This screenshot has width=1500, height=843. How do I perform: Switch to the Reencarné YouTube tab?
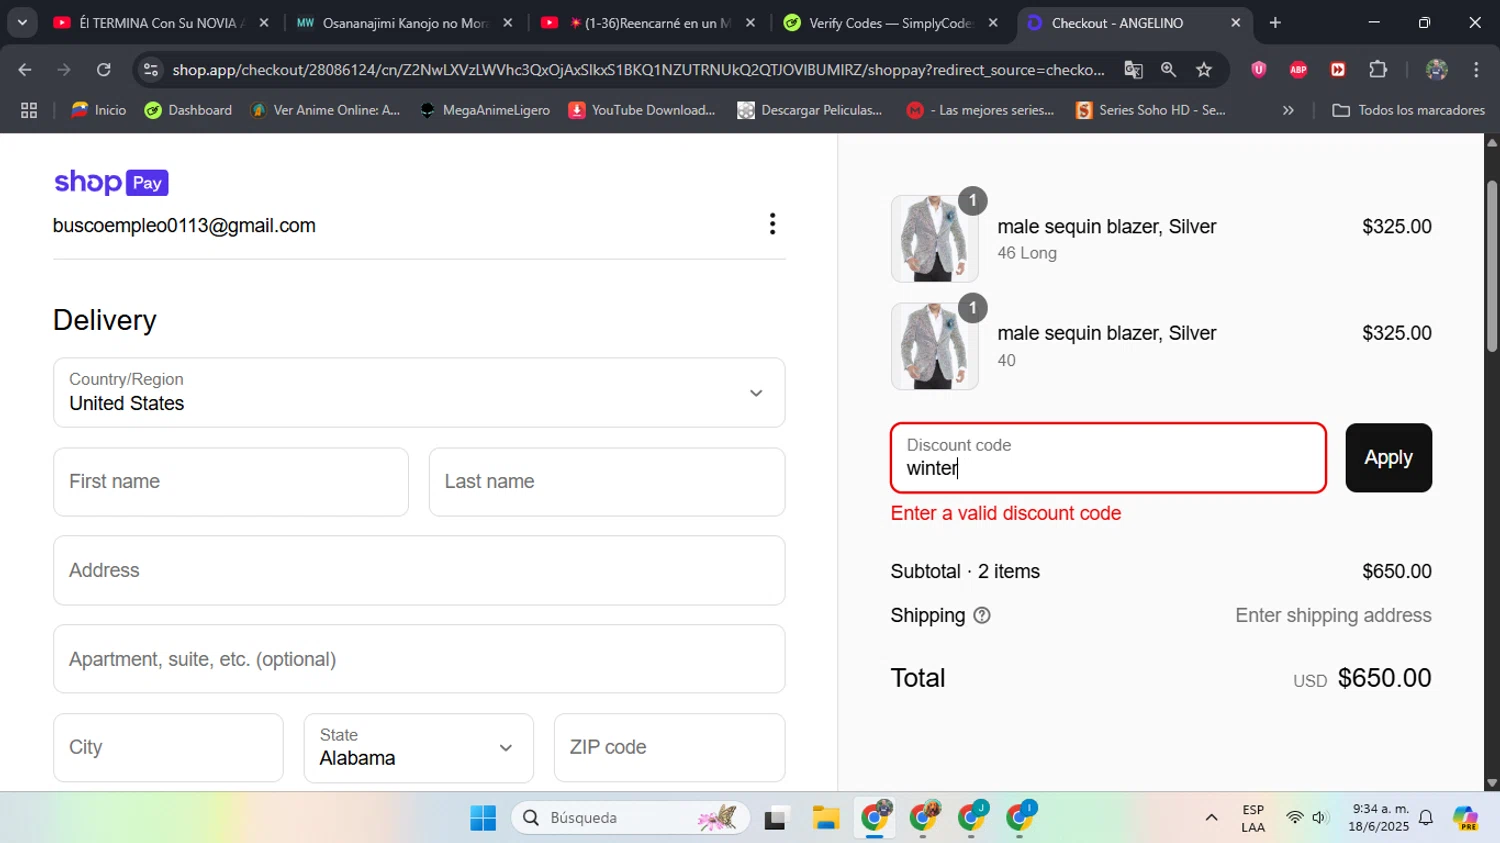coord(649,23)
